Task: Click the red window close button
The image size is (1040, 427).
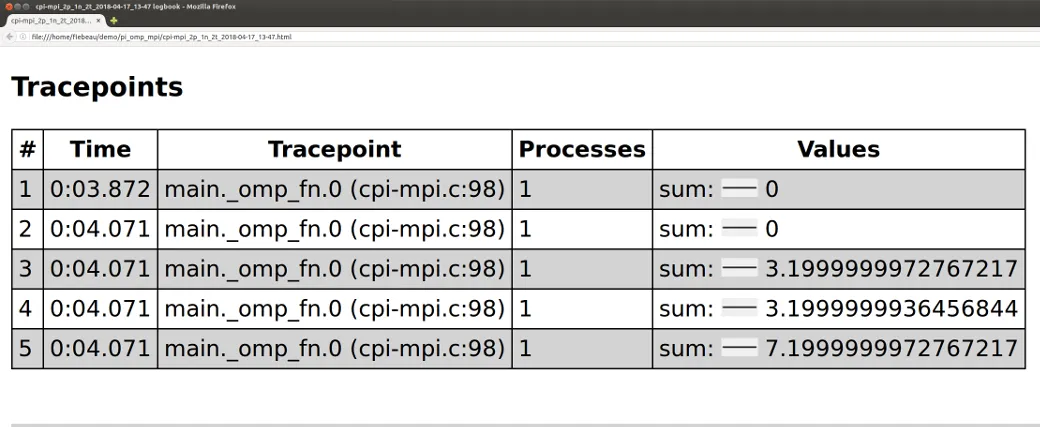Action: pos(8,6)
